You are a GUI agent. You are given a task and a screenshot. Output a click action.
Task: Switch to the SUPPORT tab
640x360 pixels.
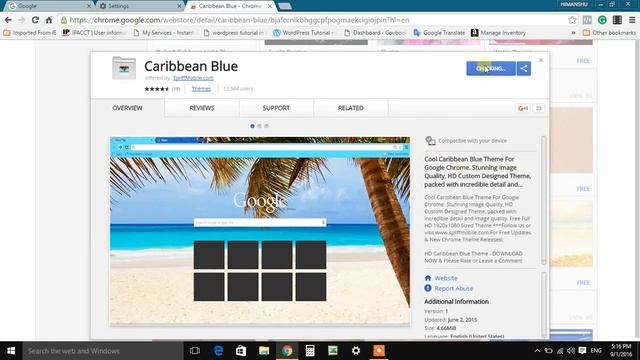(276, 108)
